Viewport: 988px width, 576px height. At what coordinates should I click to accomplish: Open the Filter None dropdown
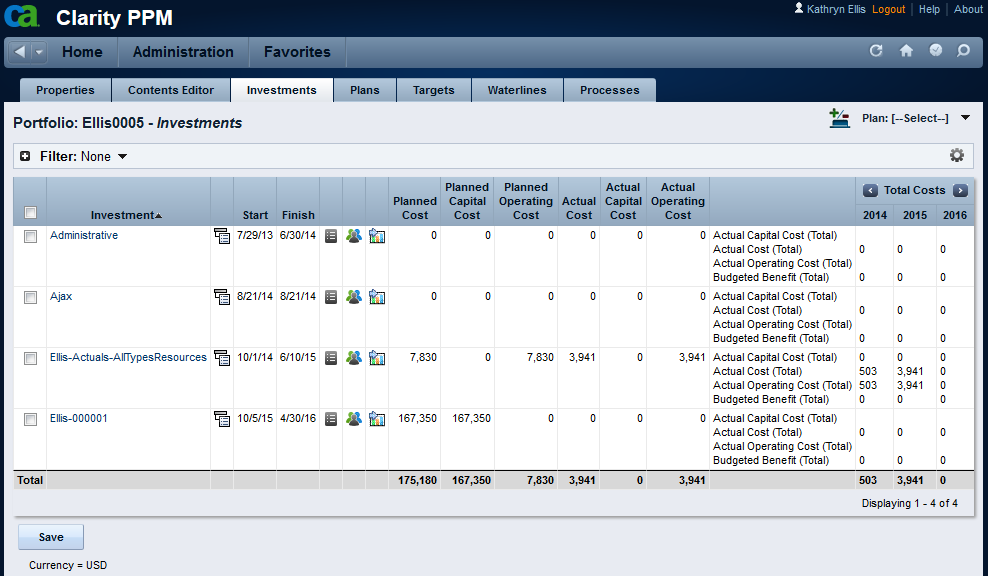coord(122,156)
